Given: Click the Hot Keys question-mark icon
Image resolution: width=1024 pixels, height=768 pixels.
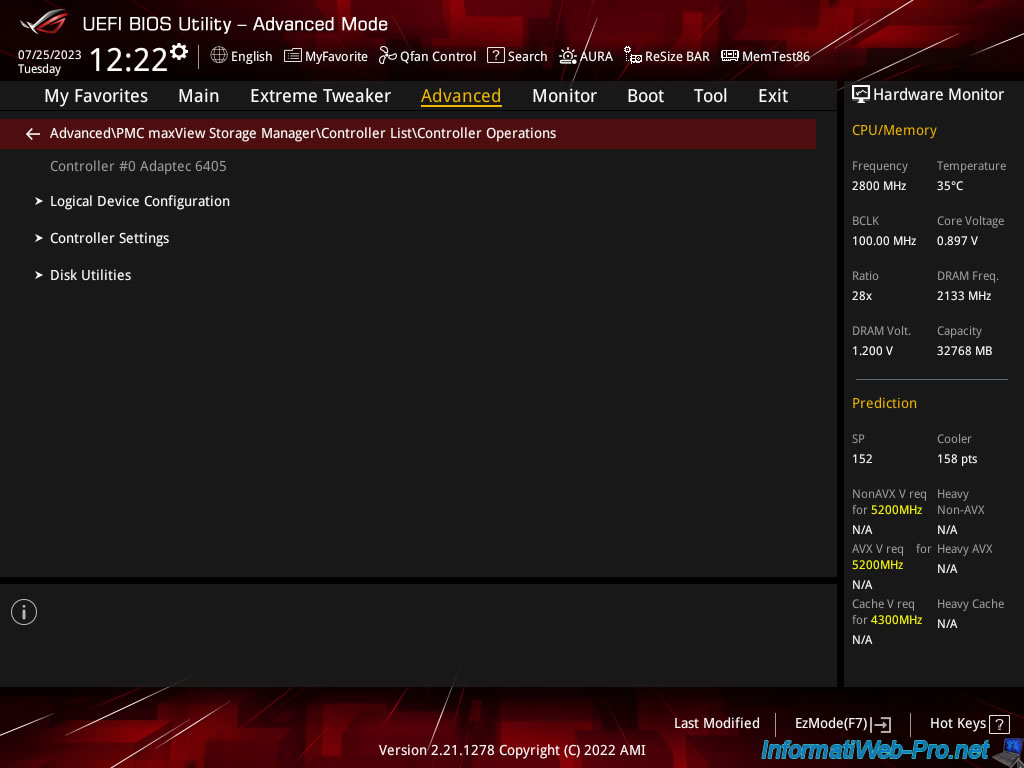Looking at the screenshot, I should pyautogui.click(x=999, y=724).
